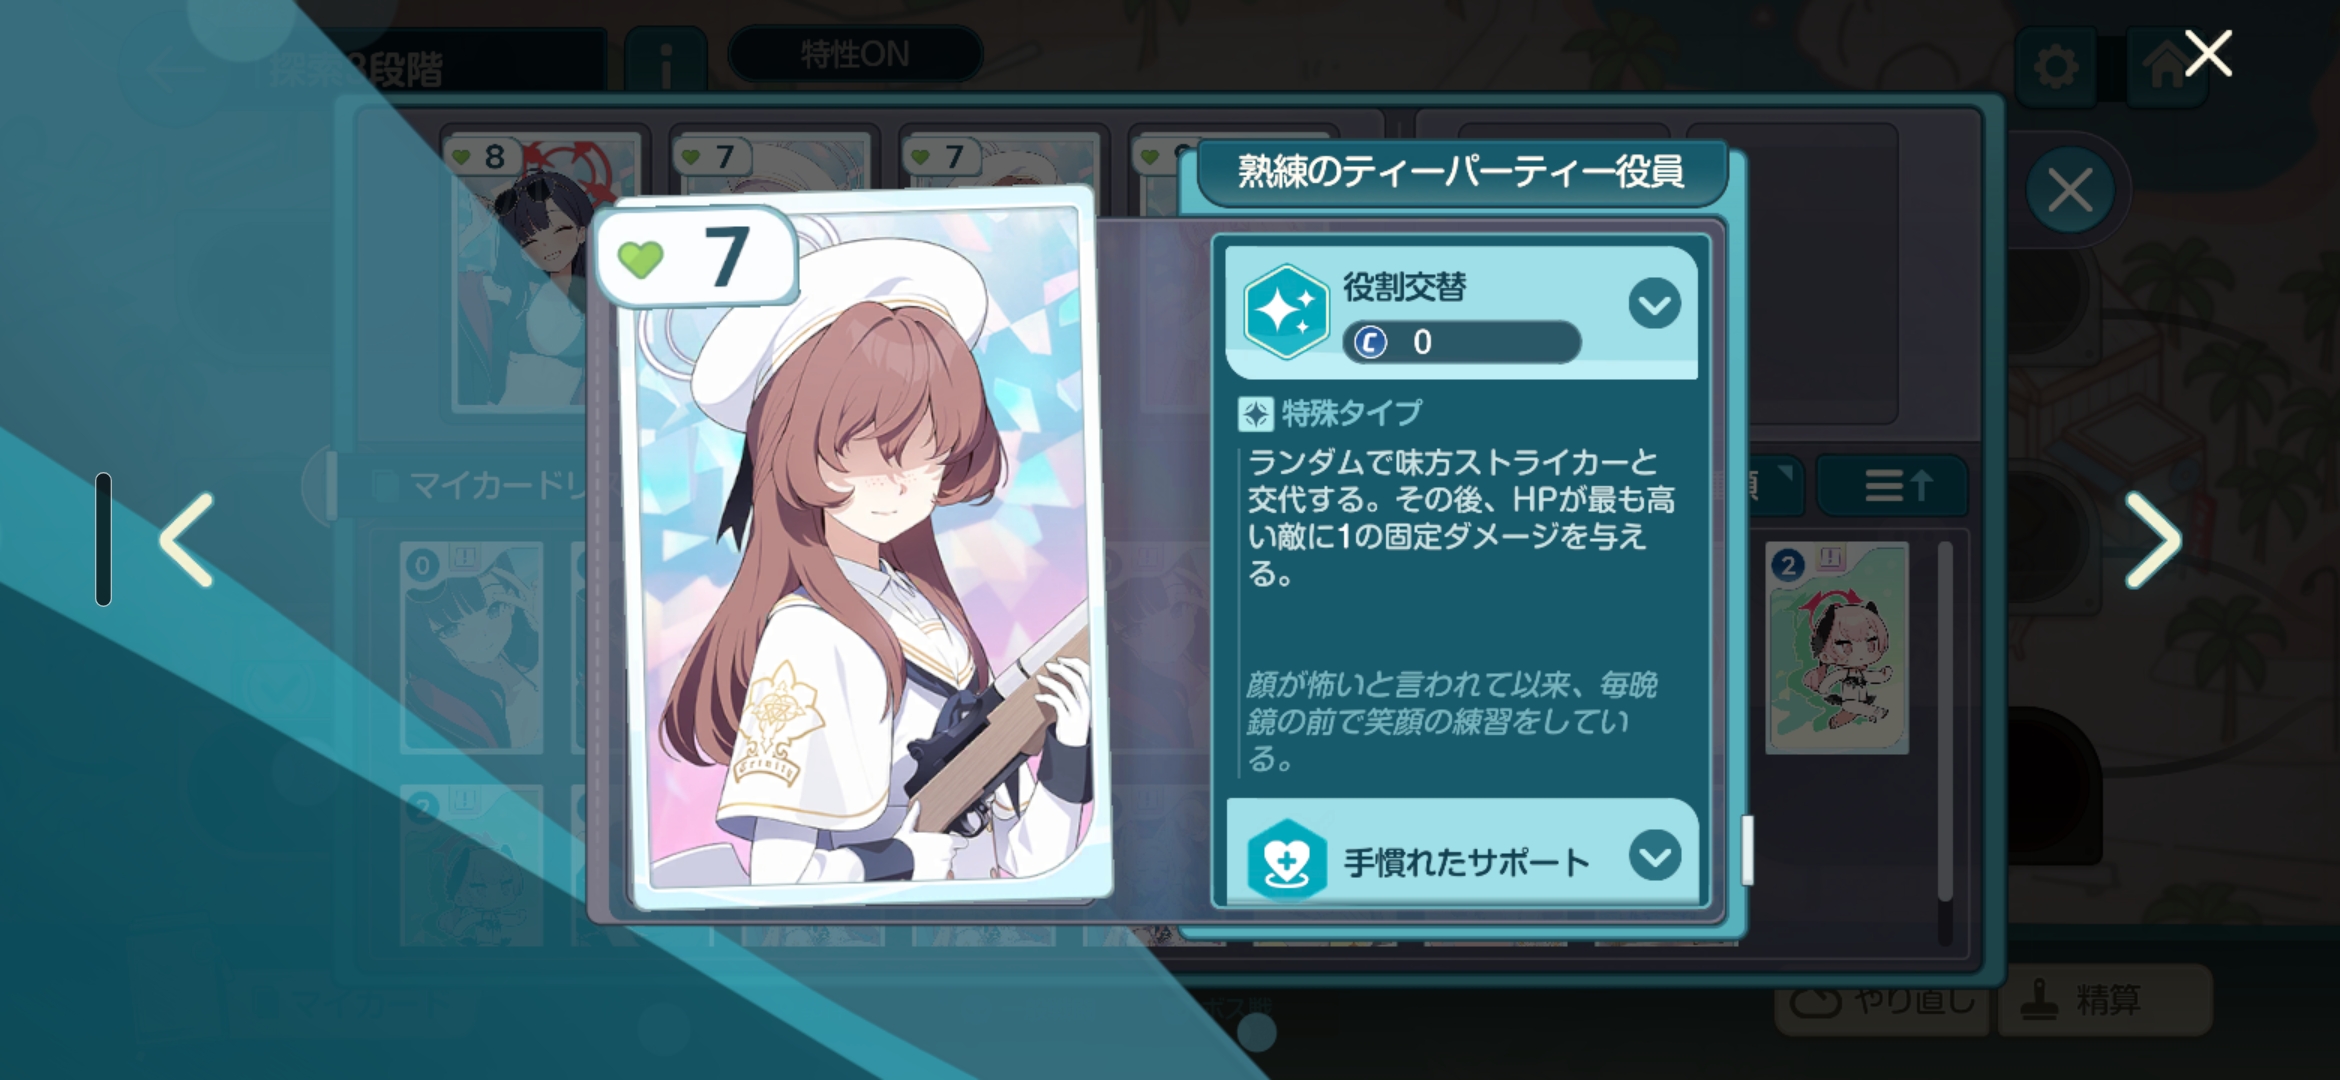
Task: Show the next card with right arrow
Action: 2153,540
